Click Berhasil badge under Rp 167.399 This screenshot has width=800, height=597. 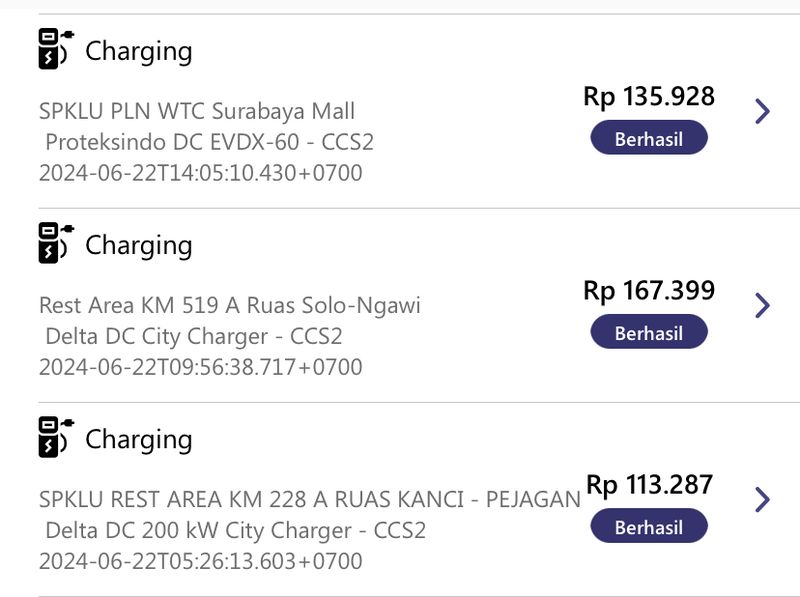pyautogui.click(x=649, y=332)
